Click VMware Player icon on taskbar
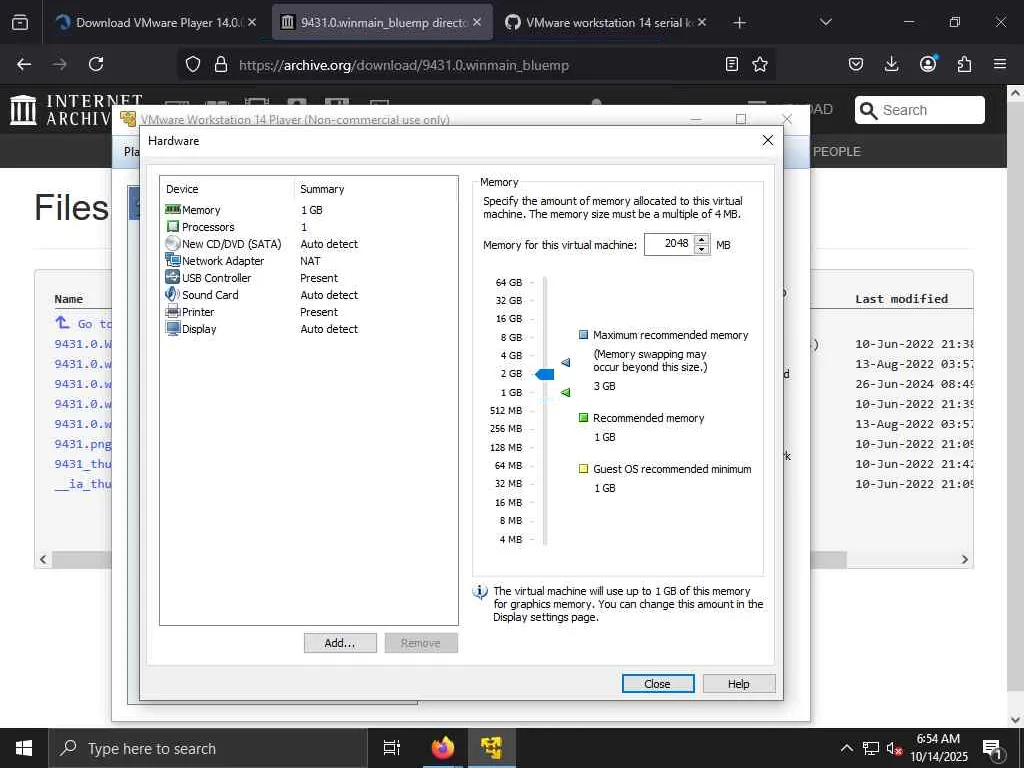This screenshot has width=1024, height=768. [x=491, y=748]
